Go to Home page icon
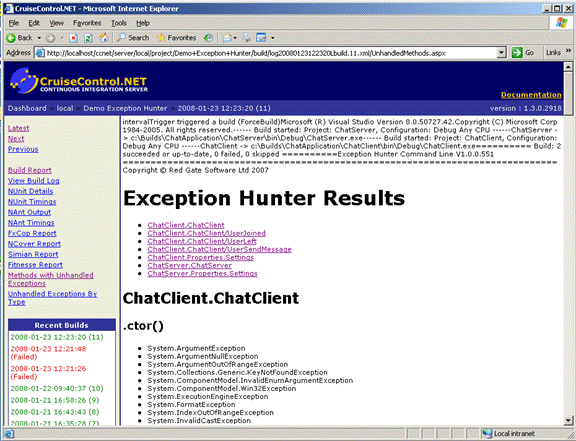 (x=104, y=37)
